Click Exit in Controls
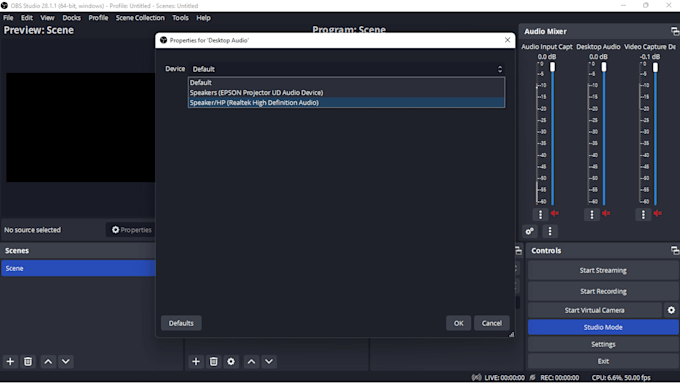Screen dimensions: 680x383 tap(603, 361)
